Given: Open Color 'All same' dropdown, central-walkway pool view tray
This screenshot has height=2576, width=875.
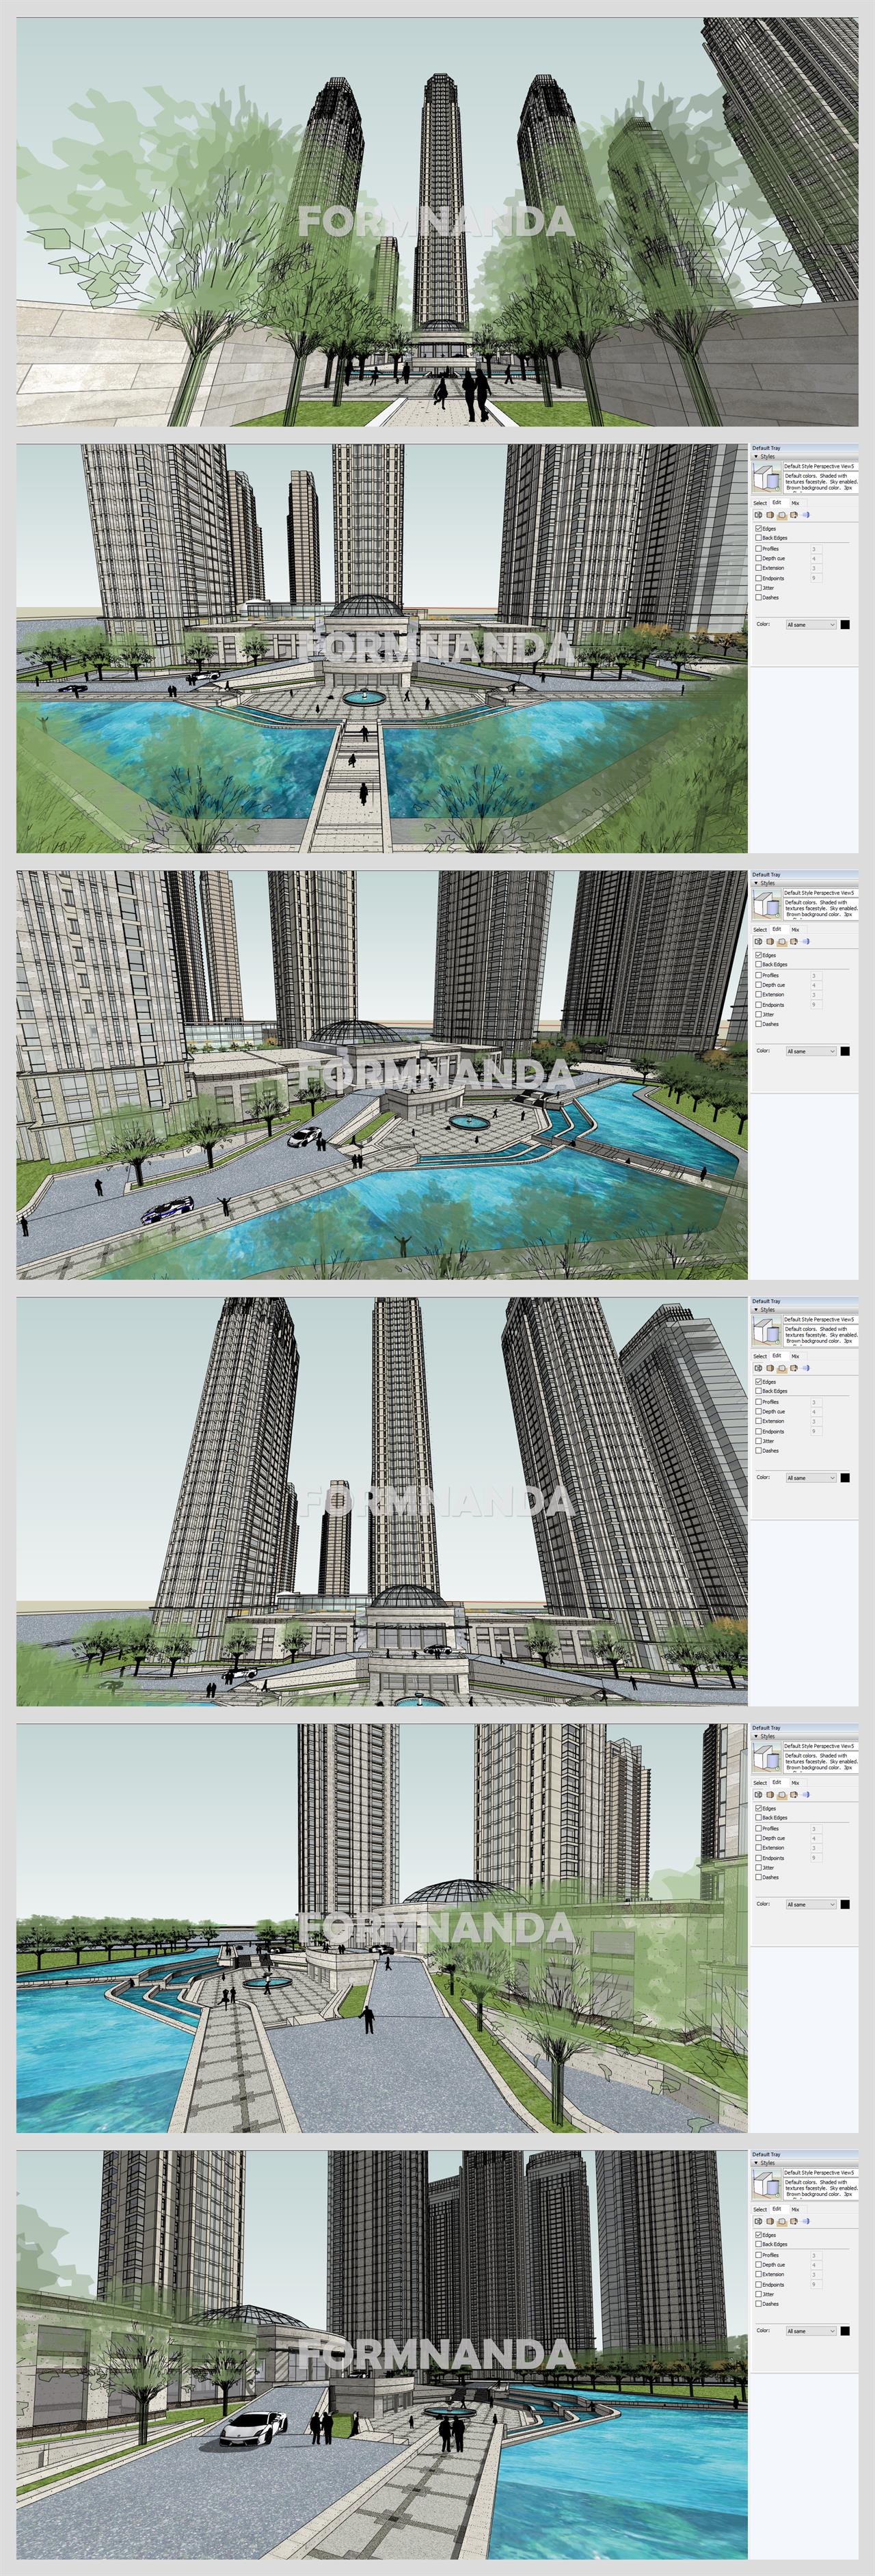Looking at the screenshot, I should 811,625.
